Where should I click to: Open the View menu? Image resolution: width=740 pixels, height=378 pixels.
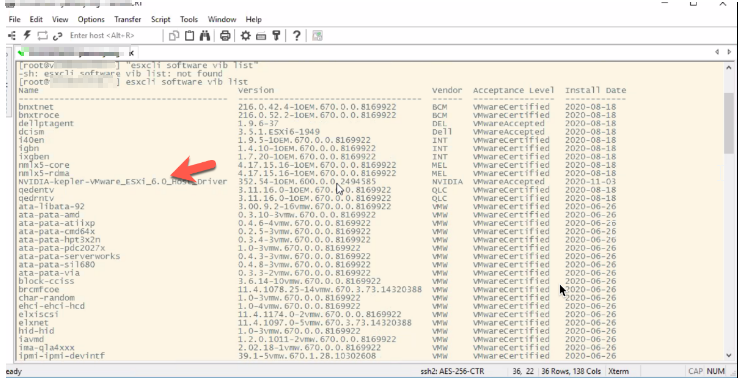(60, 19)
